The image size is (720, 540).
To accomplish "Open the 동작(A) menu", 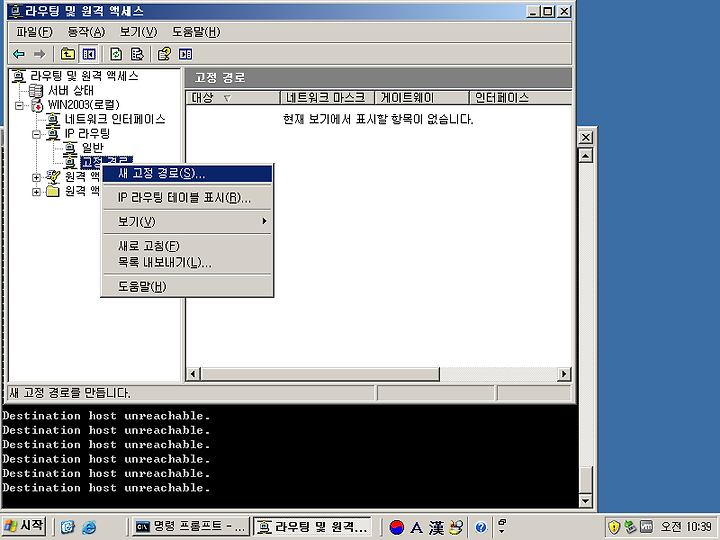I will click(86, 32).
